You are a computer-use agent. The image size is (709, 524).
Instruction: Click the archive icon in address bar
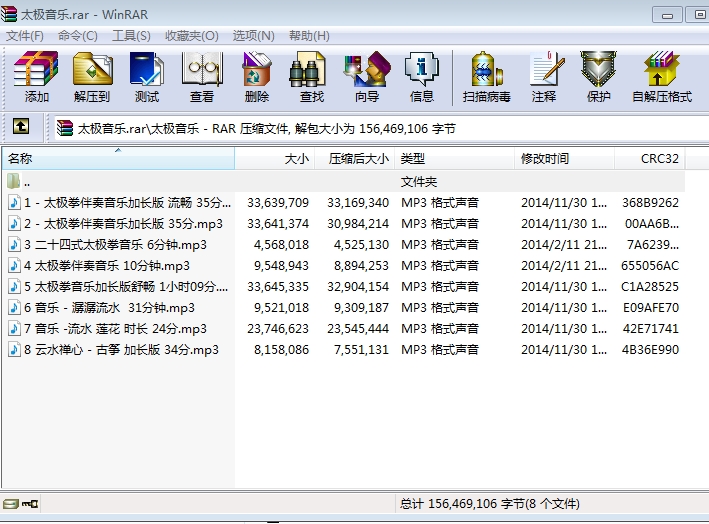coord(65,128)
